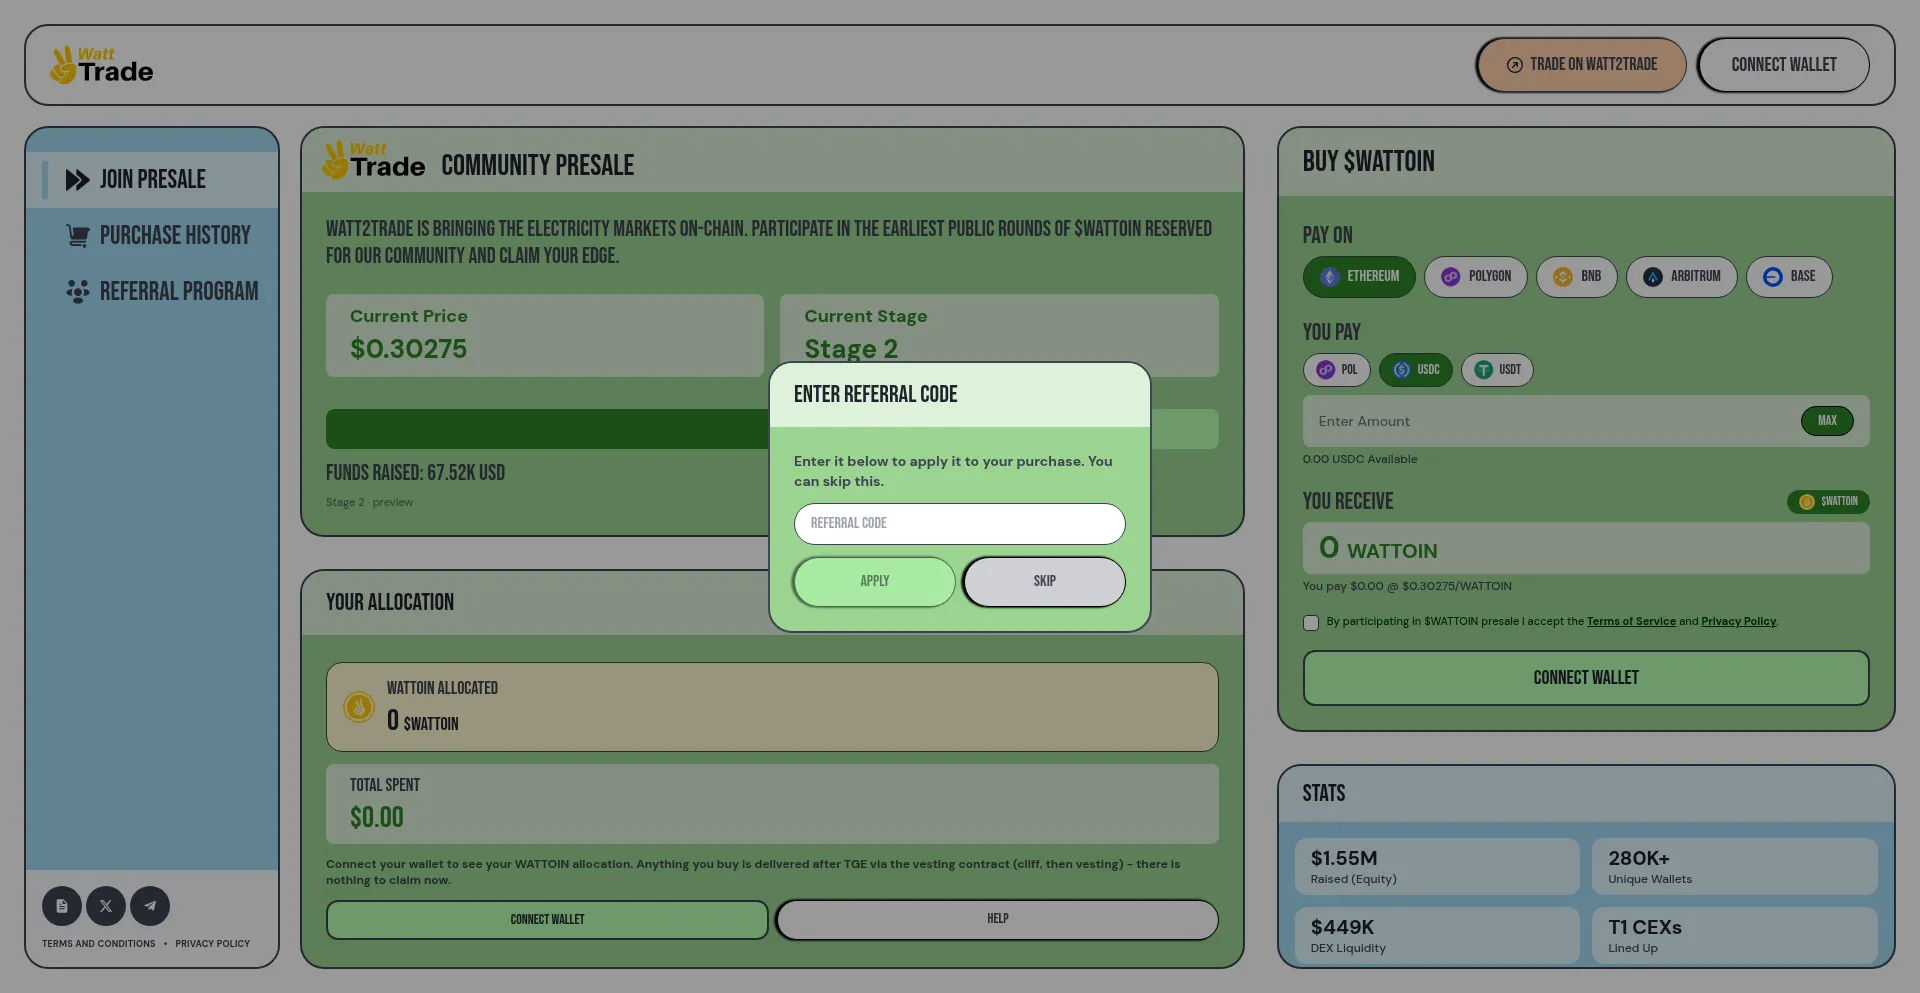Viewport: 1920px width, 993px height.
Task: Click Trade on Watt2Trade button
Action: [x=1581, y=65]
